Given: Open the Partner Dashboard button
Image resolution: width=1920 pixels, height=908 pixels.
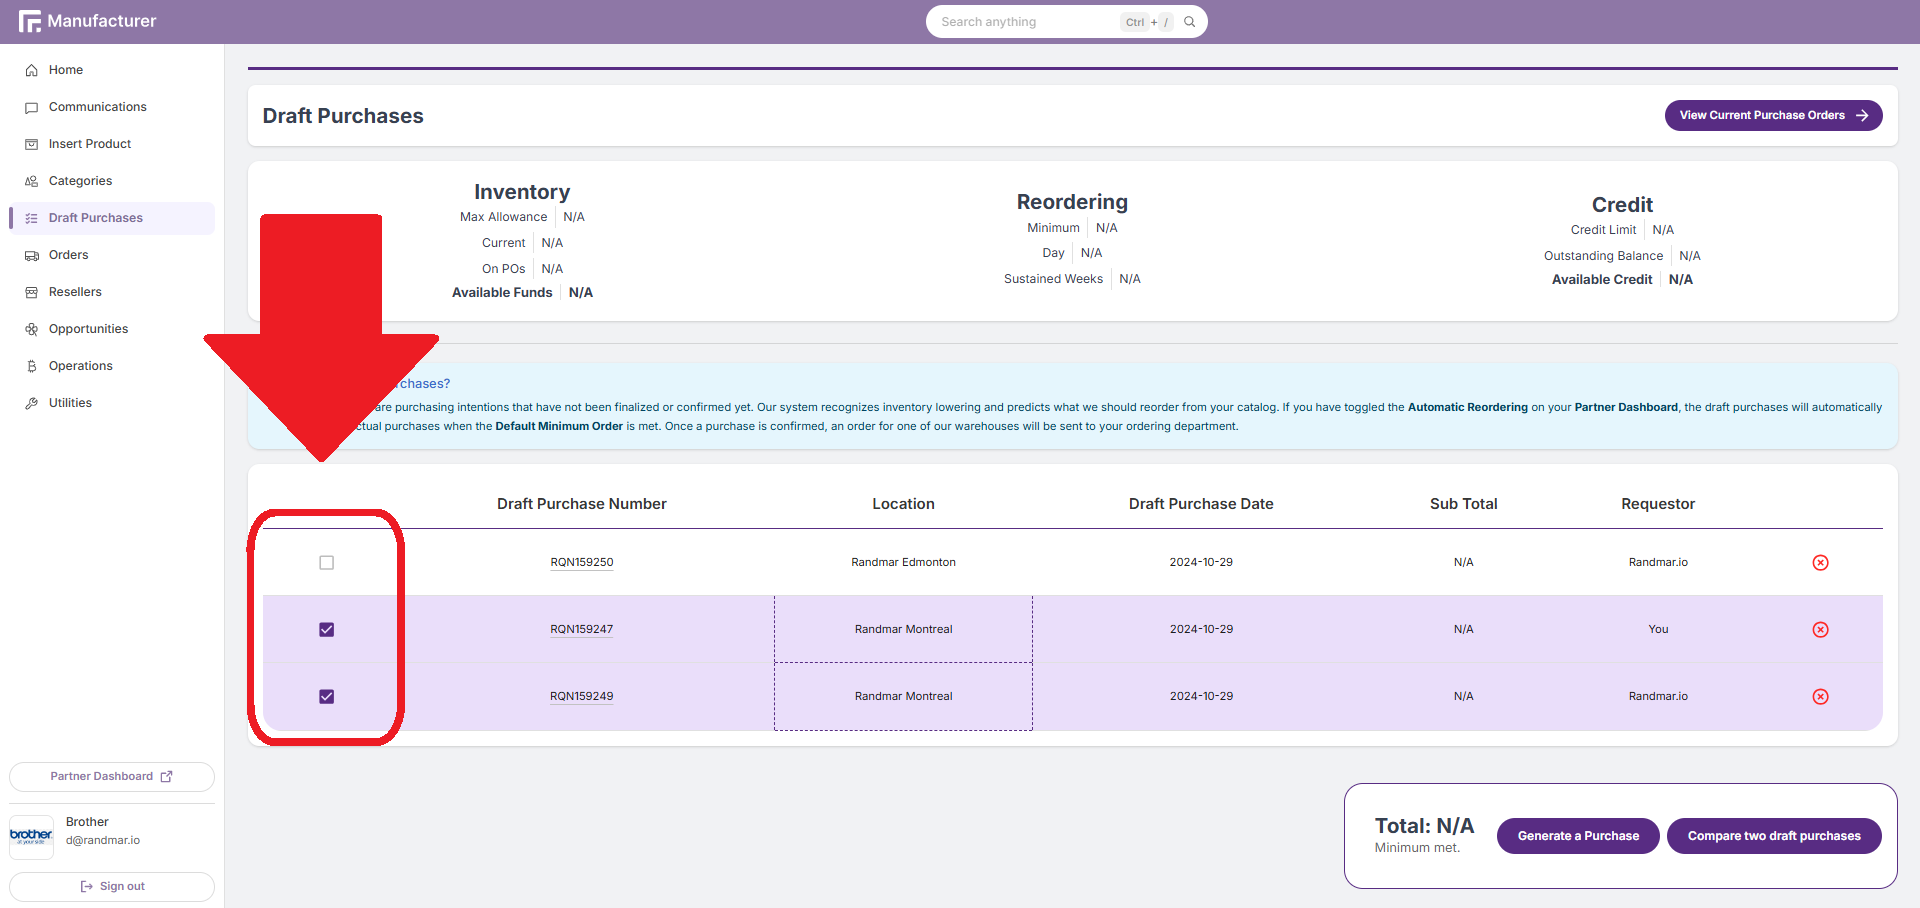Looking at the screenshot, I should click(112, 777).
